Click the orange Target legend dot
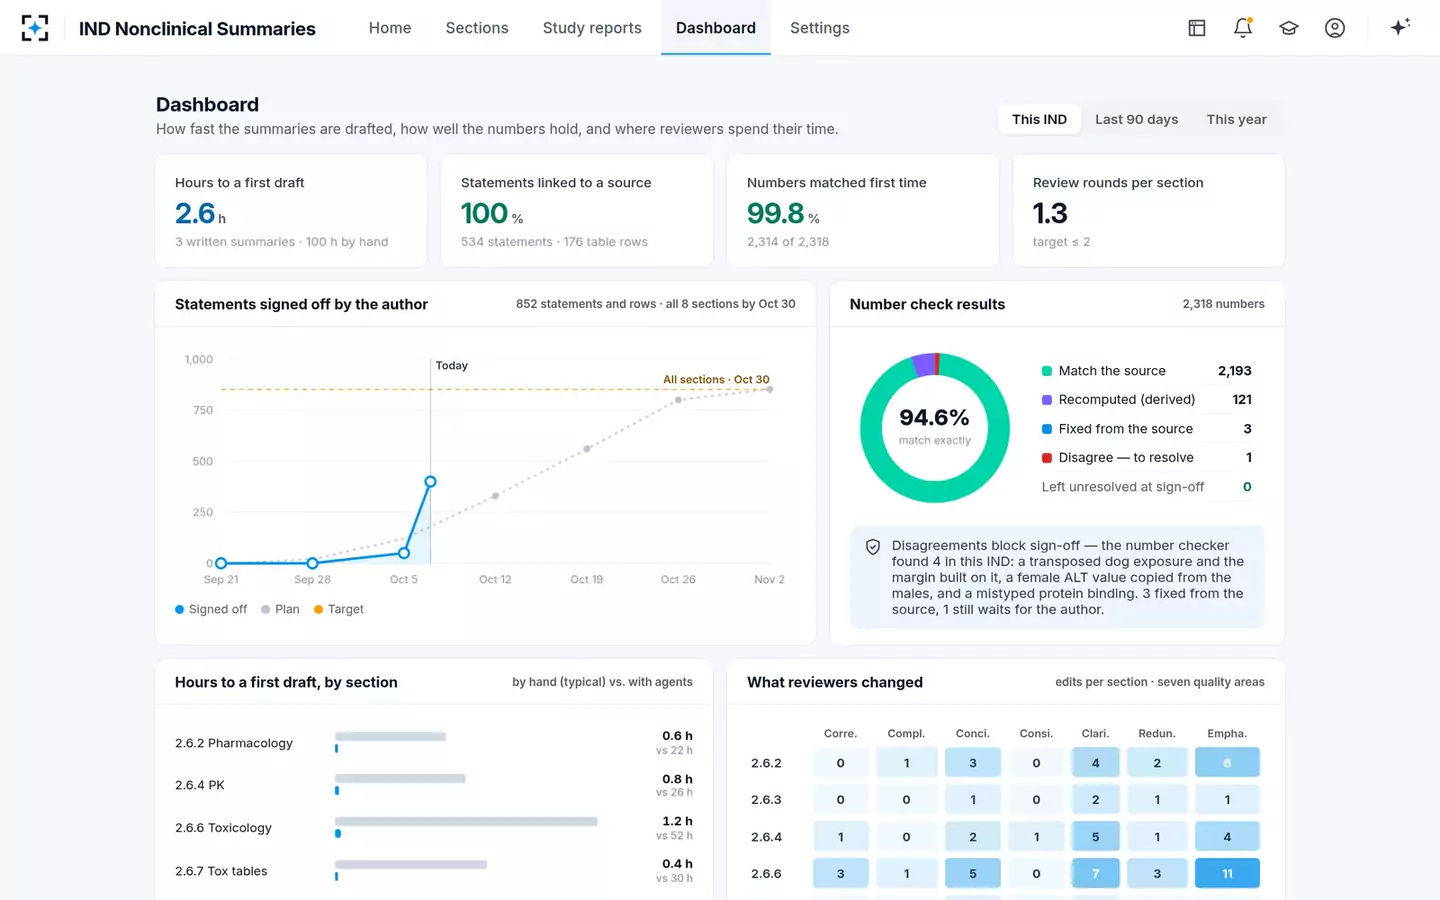This screenshot has width=1440, height=900. (319, 609)
